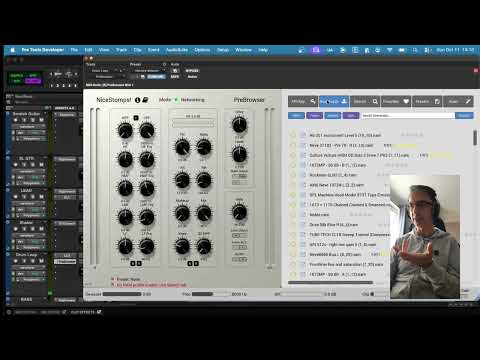Open the Track menu
This screenshot has height=360, width=480.
coord(121,50)
